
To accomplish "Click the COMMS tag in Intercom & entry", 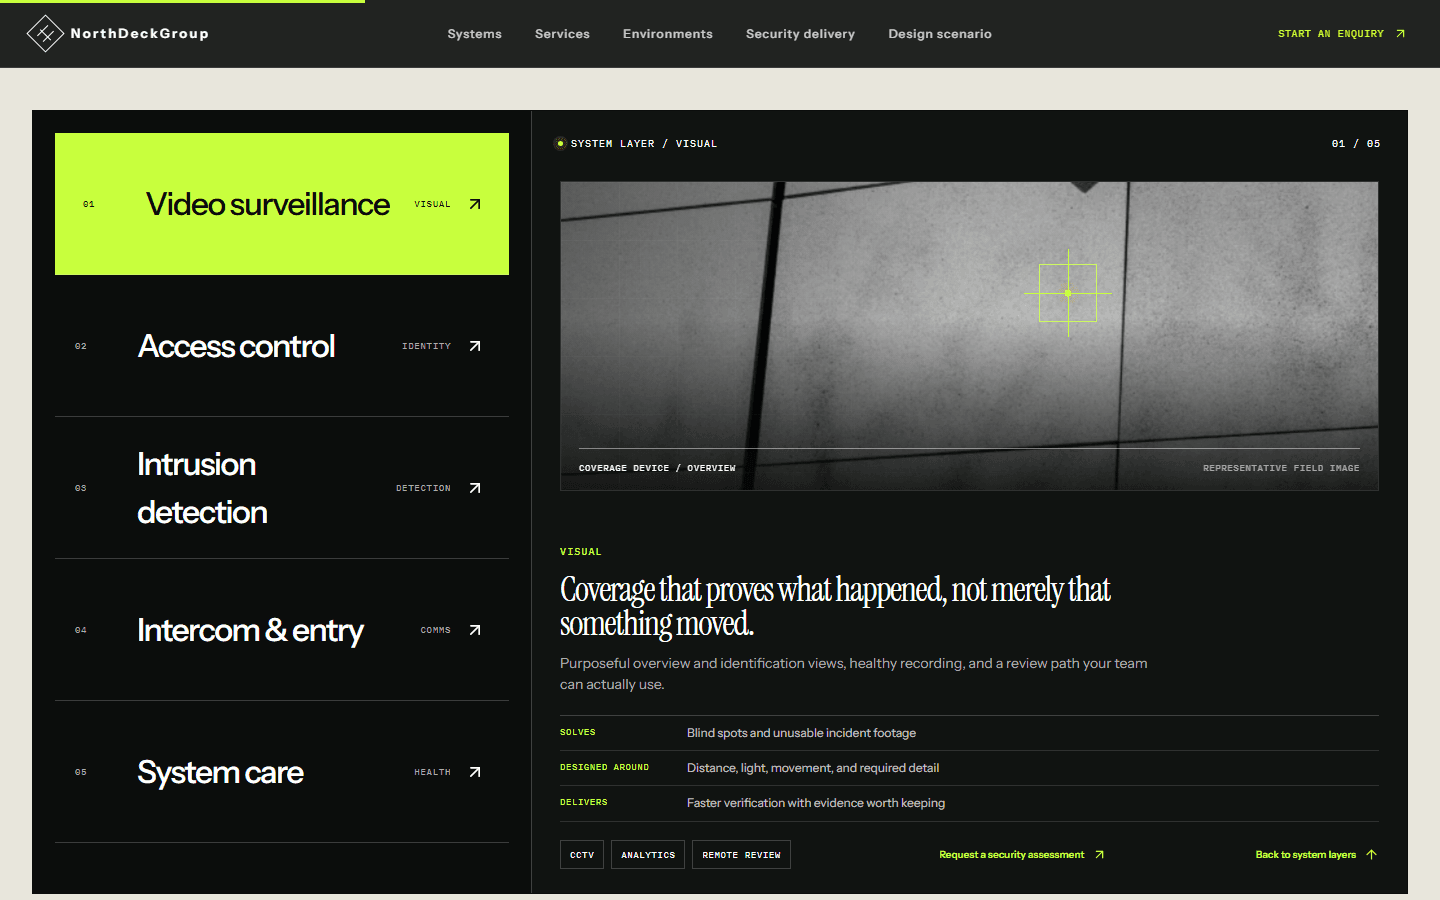I will click(436, 630).
